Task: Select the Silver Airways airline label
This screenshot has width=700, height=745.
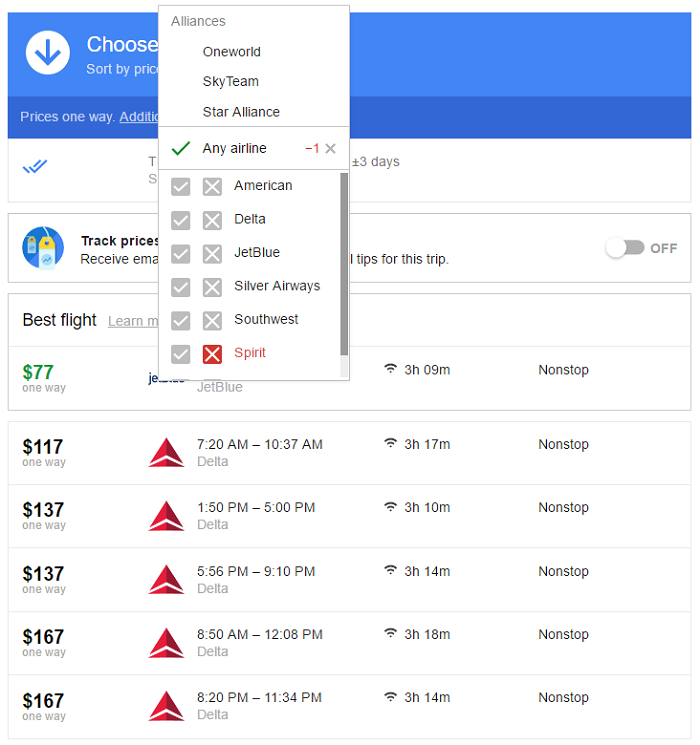Action: (x=277, y=286)
